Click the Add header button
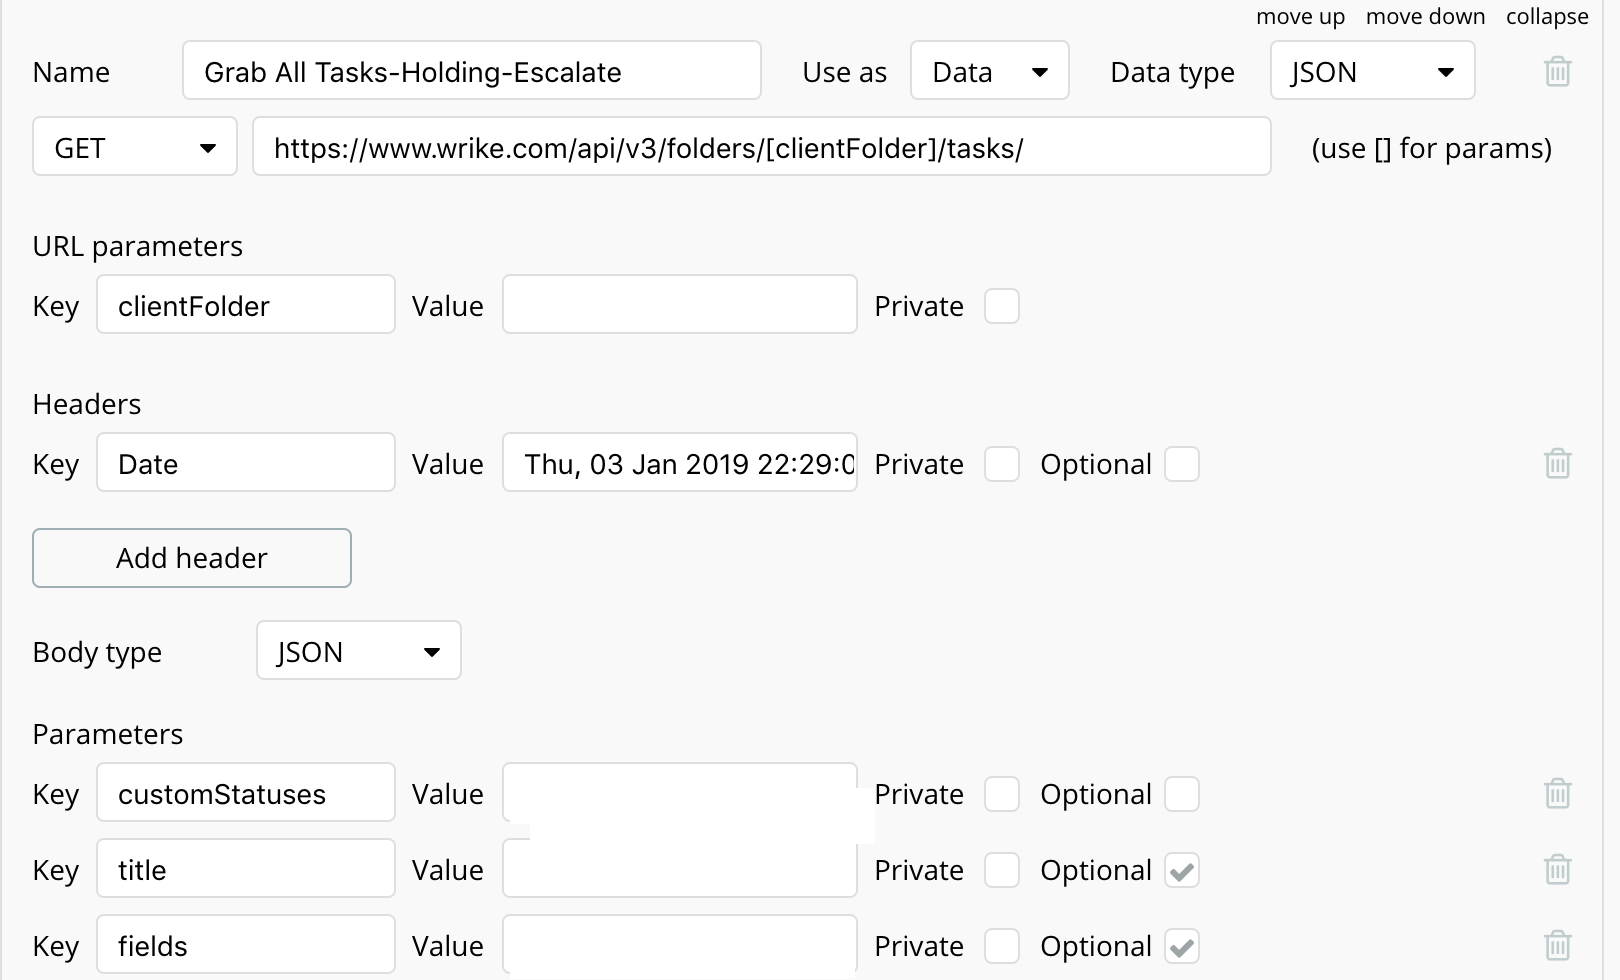 pos(192,558)
